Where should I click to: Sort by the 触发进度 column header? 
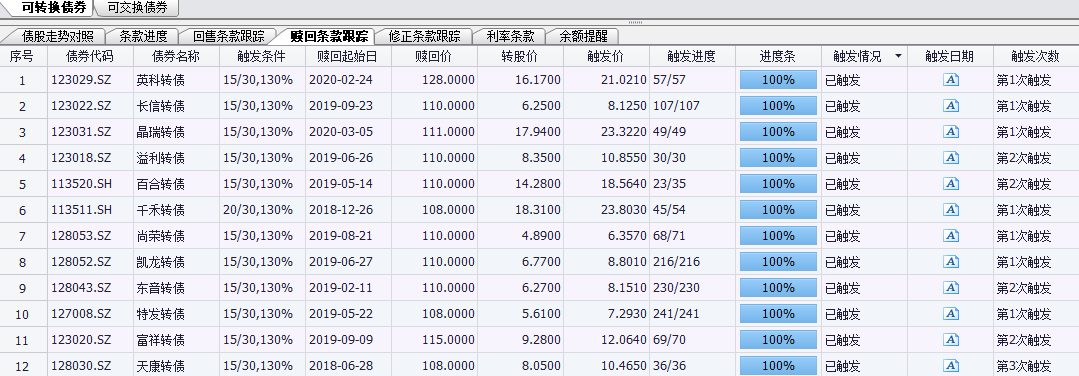(x=692, y=56)
